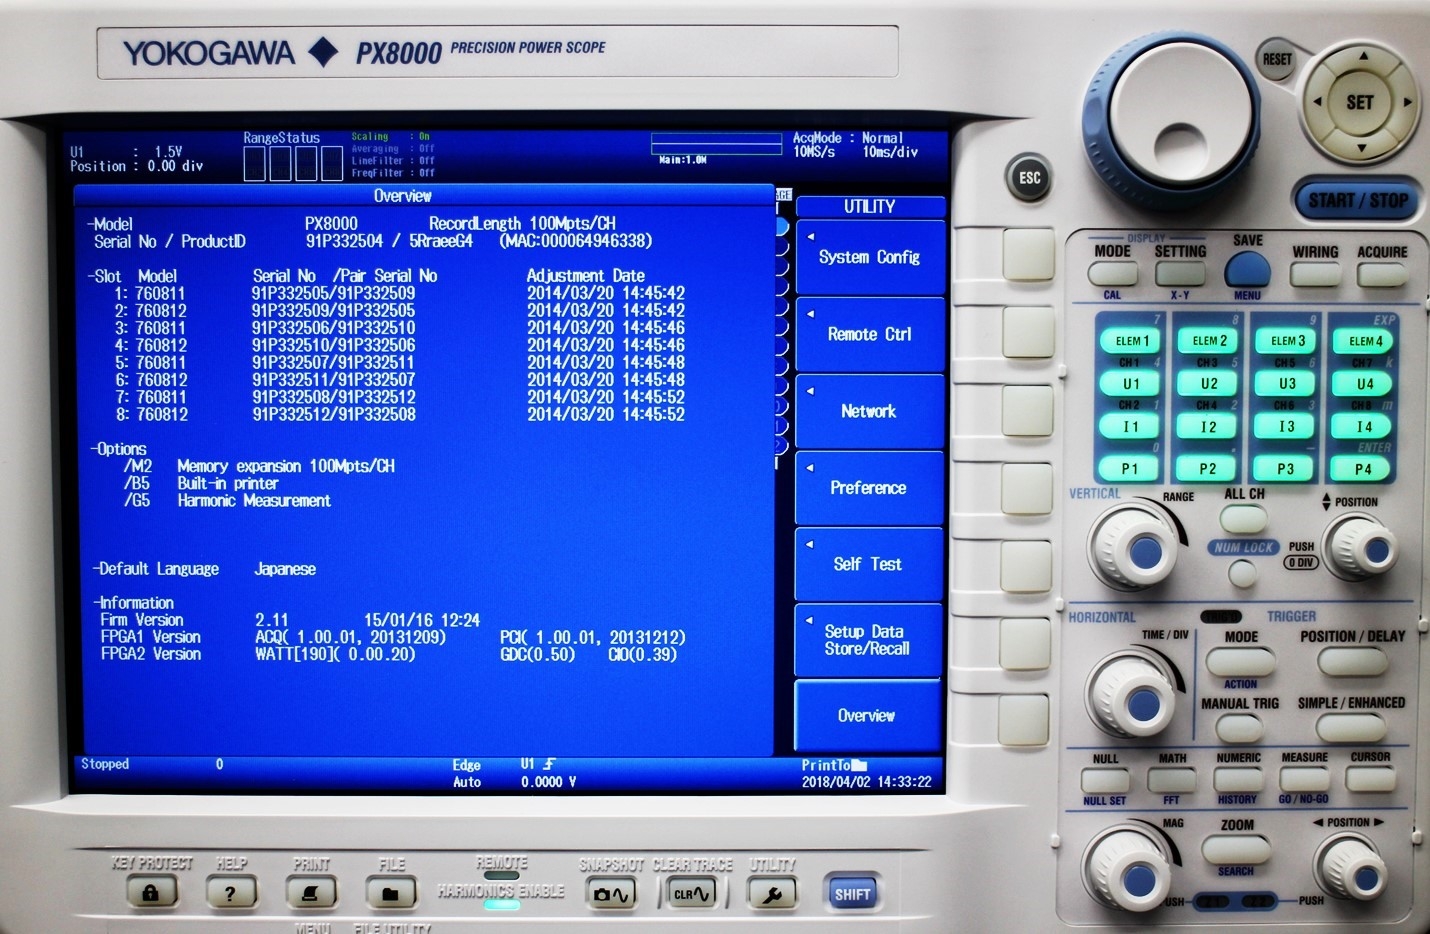The width and height of the screenshot is (1430, 934).
Task: Select the I1 current channel key
Action: click(1130, 427)
